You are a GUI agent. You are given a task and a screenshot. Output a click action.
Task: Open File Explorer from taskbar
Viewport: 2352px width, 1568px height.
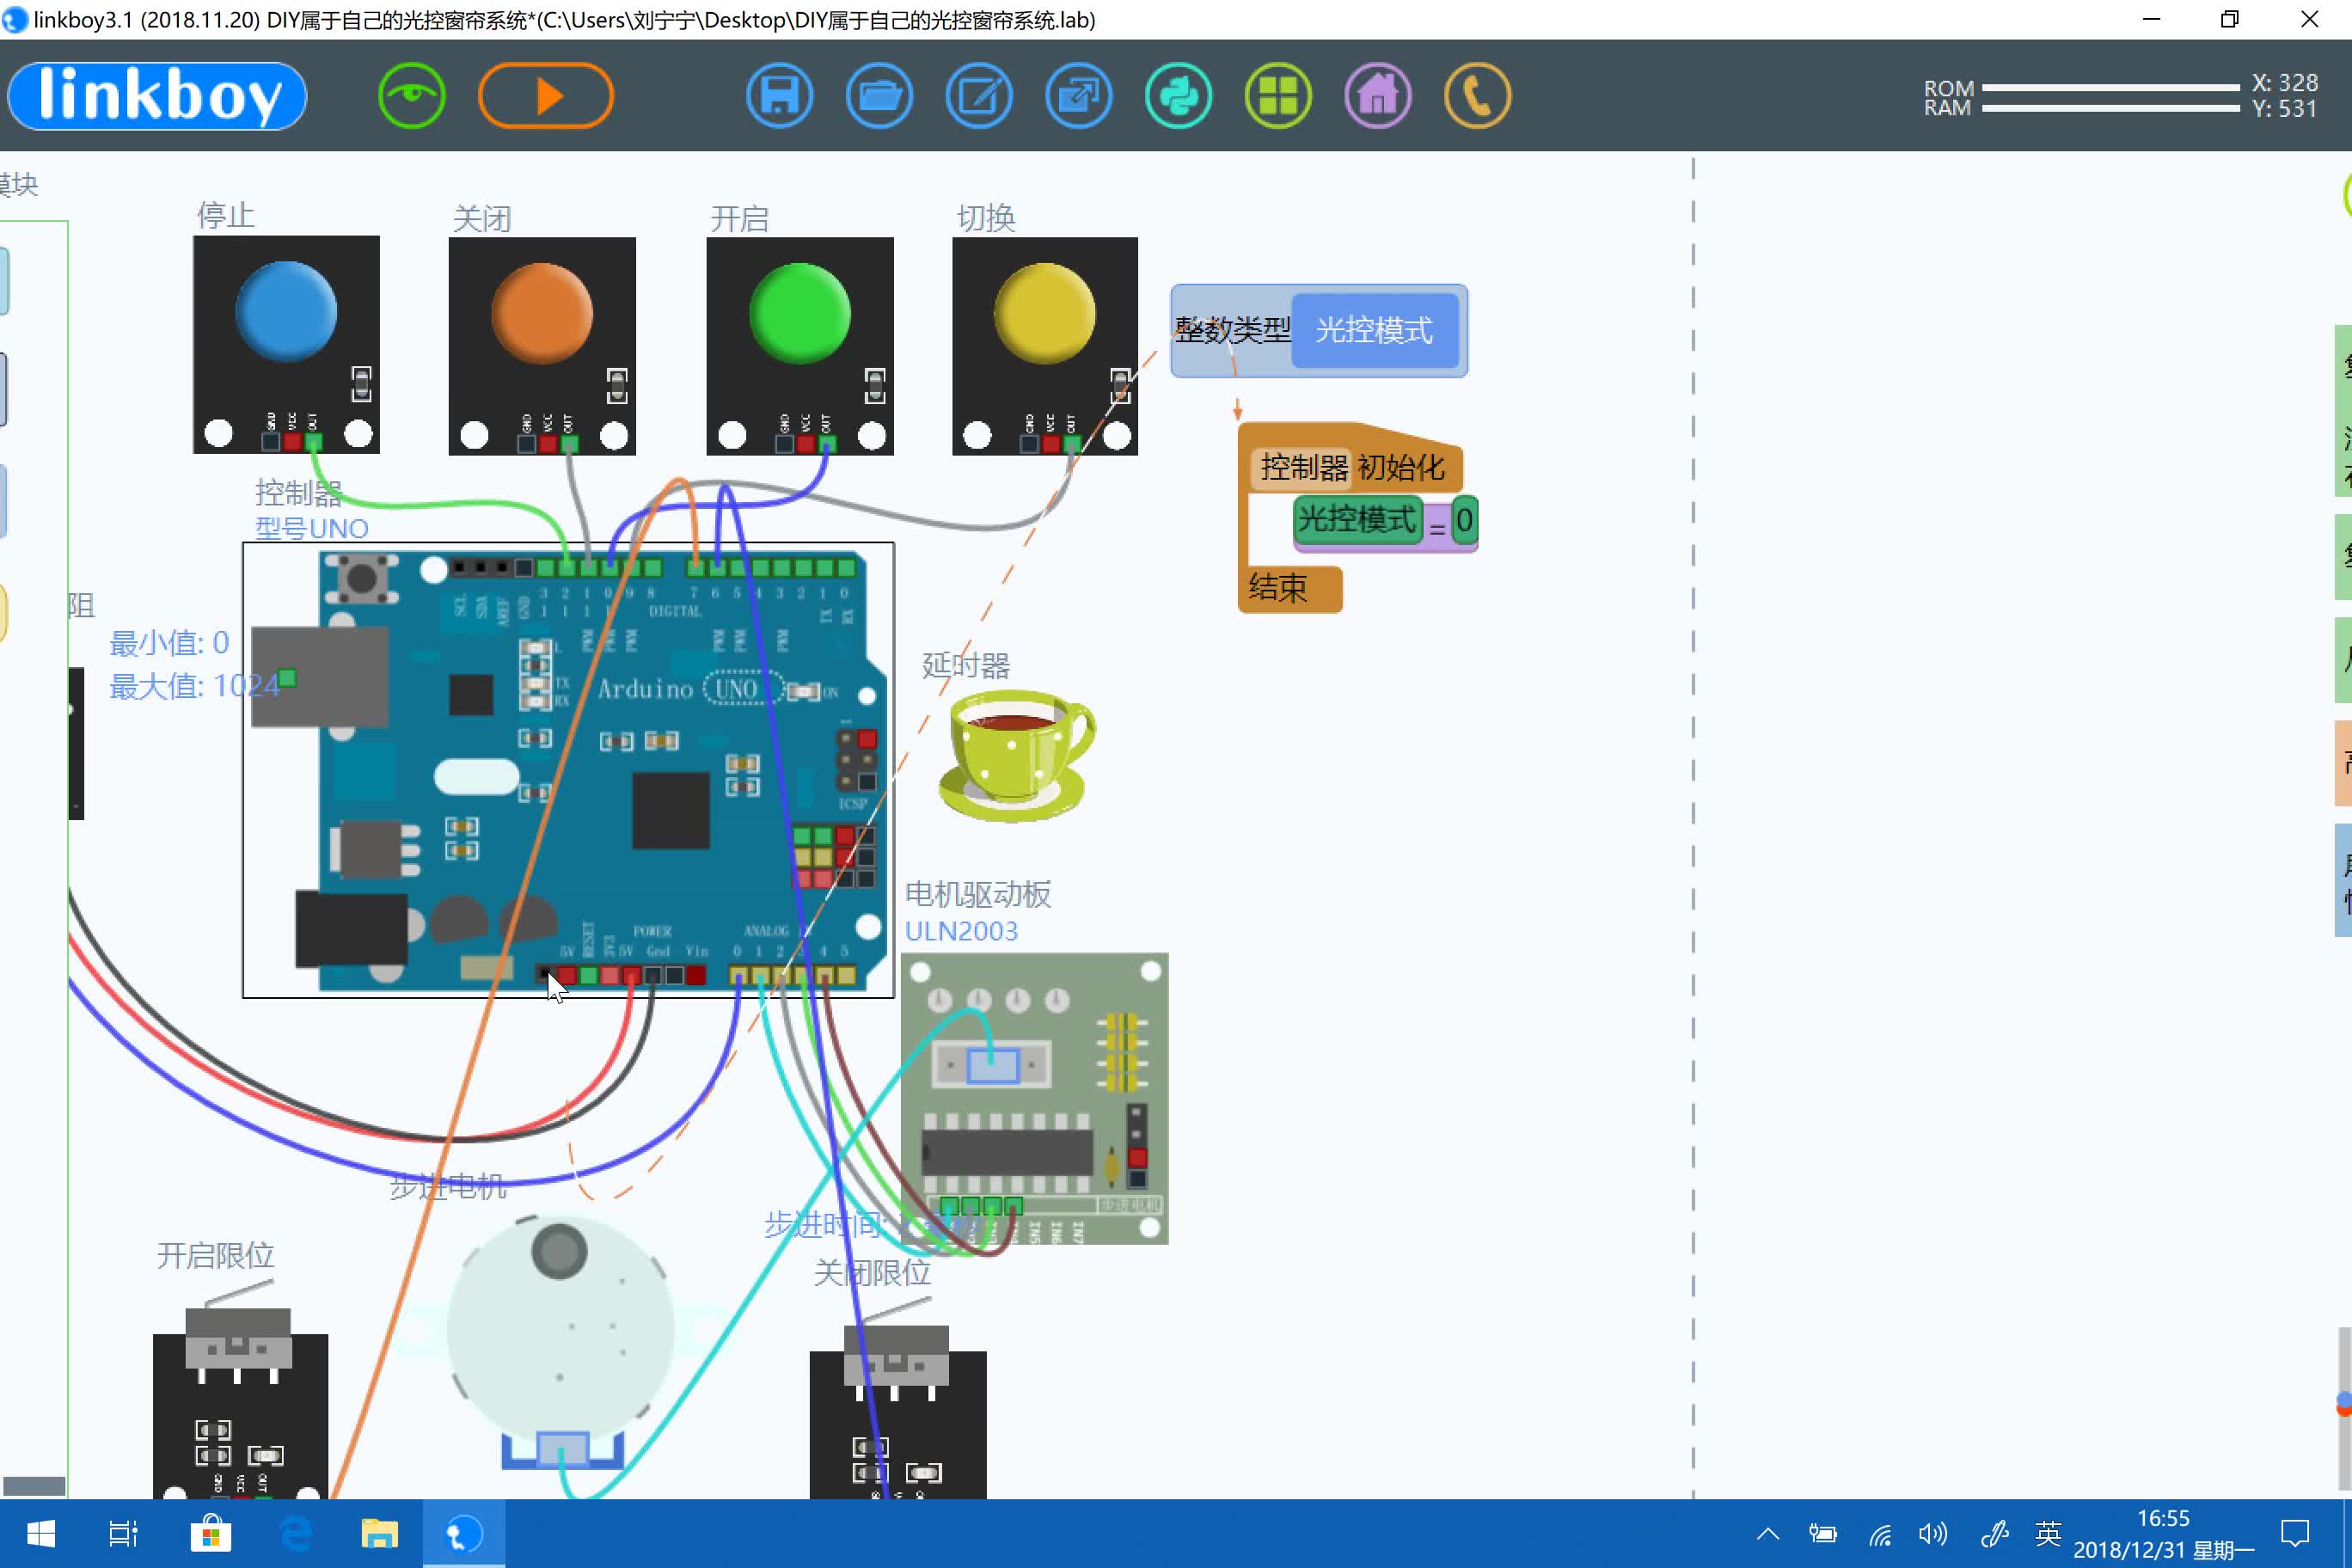tap(379, 1533)
